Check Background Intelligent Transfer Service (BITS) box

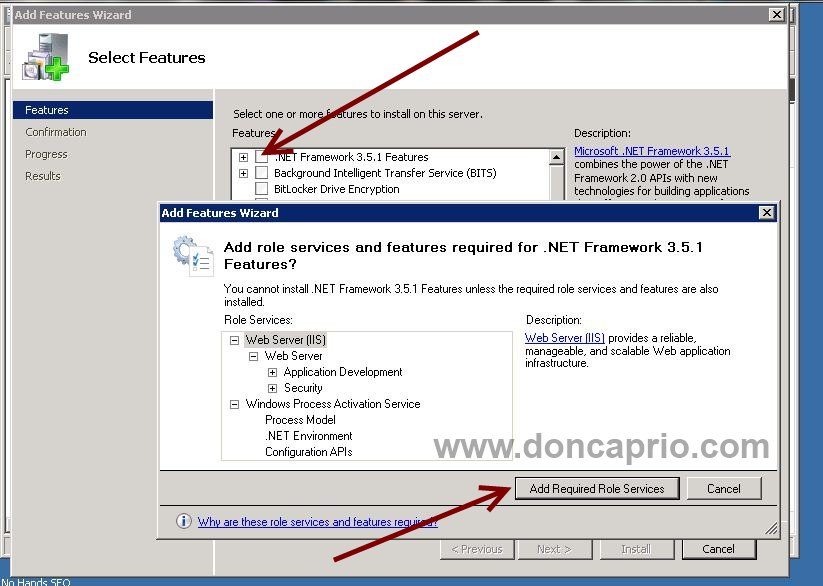[x=261, y=173]
